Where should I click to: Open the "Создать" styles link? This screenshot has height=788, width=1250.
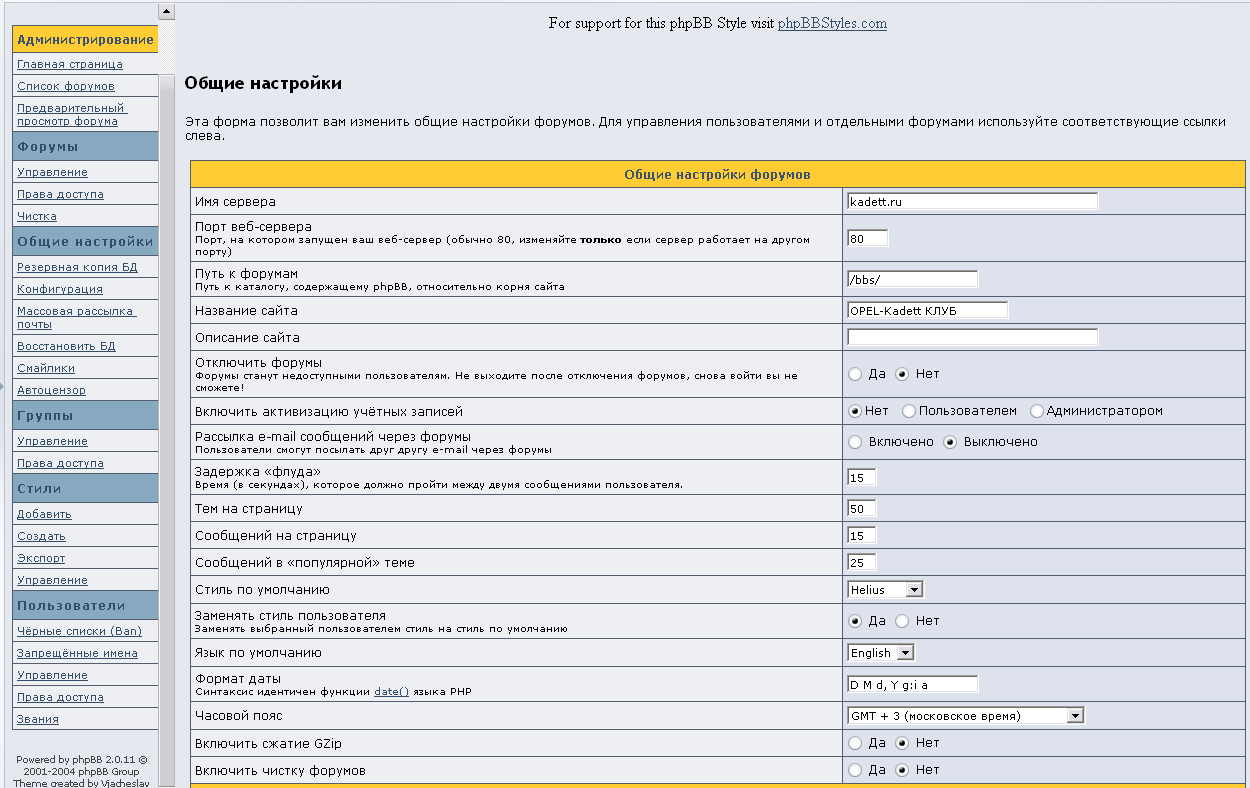coord(41,536)
